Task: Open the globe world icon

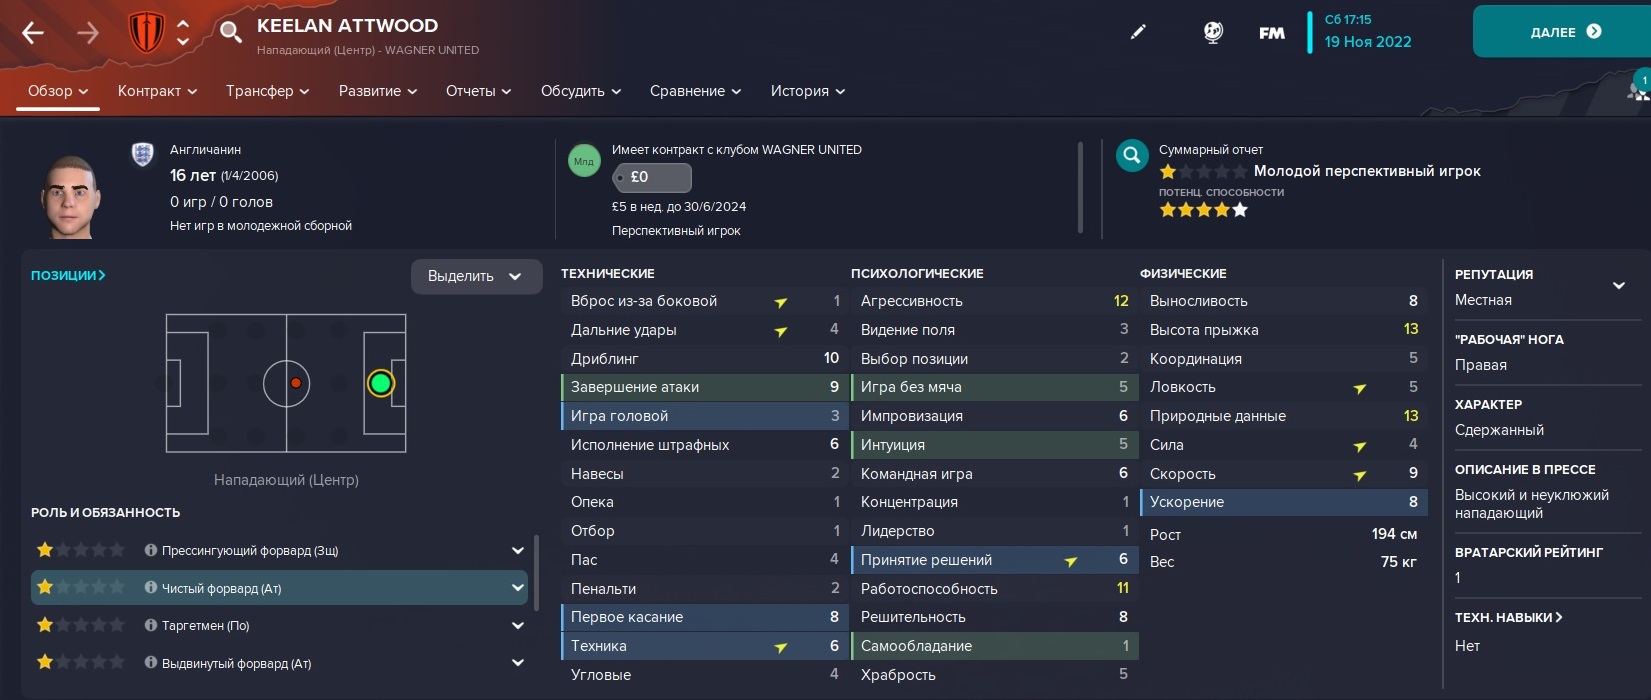Action: tap(1212, 32)
